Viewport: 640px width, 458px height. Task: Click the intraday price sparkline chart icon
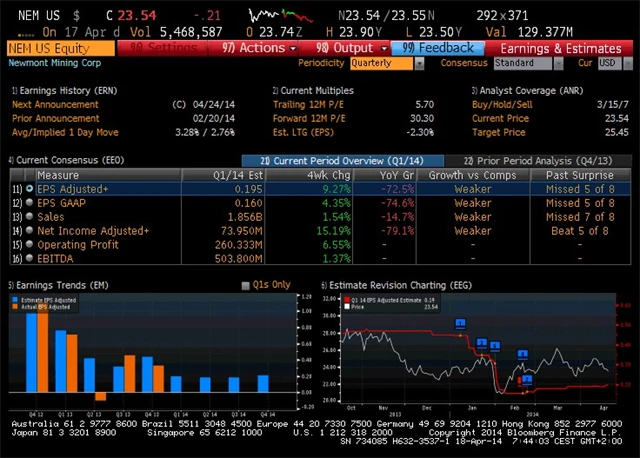(277, 16)
